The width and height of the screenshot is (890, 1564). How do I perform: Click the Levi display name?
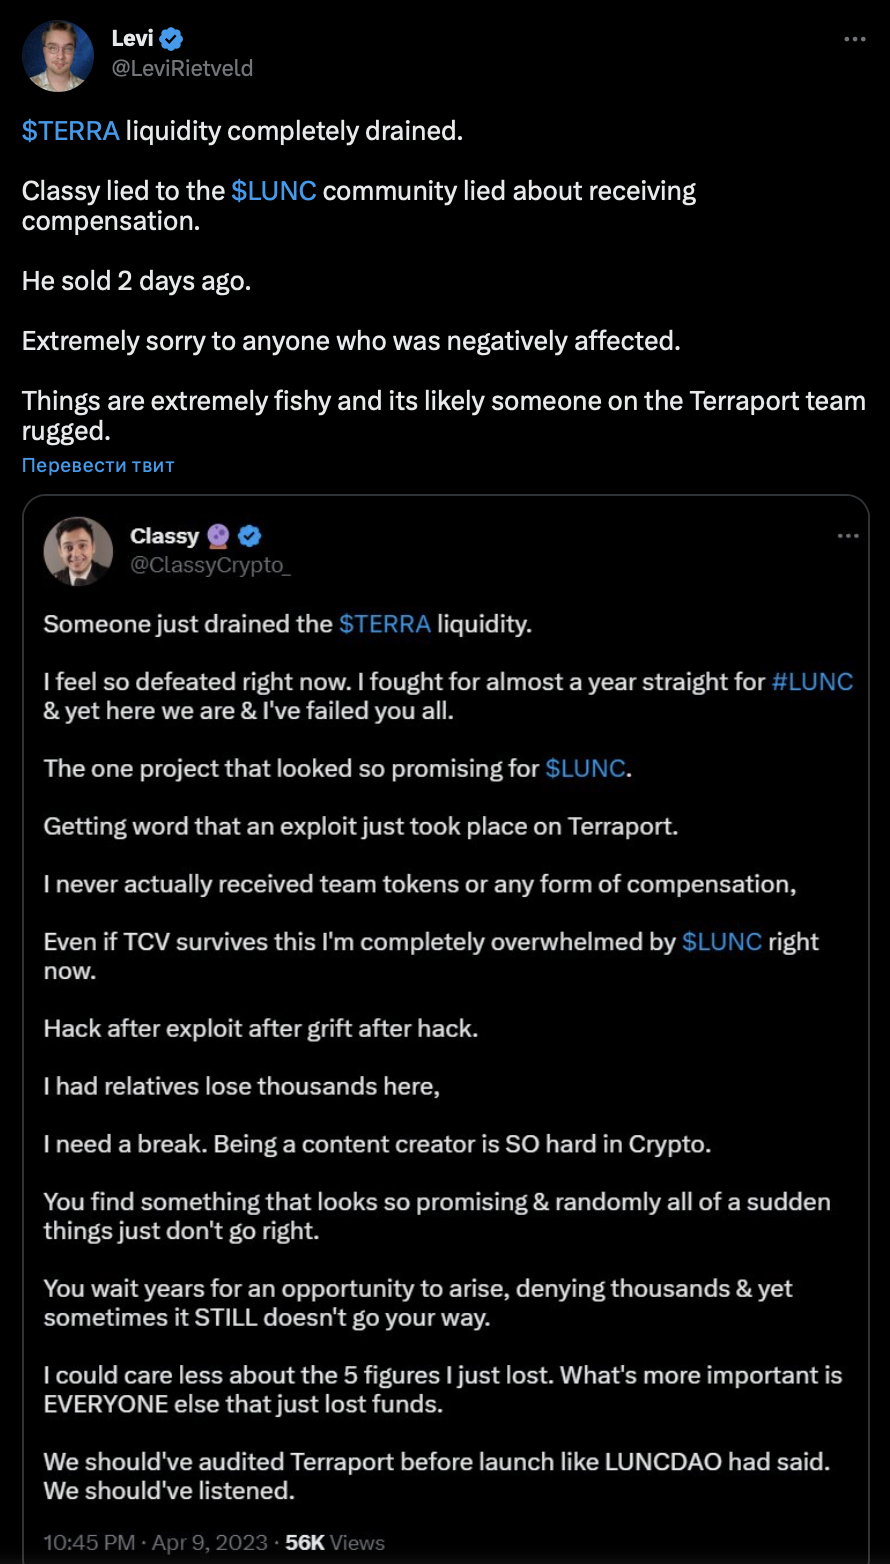tap(132, 40)
